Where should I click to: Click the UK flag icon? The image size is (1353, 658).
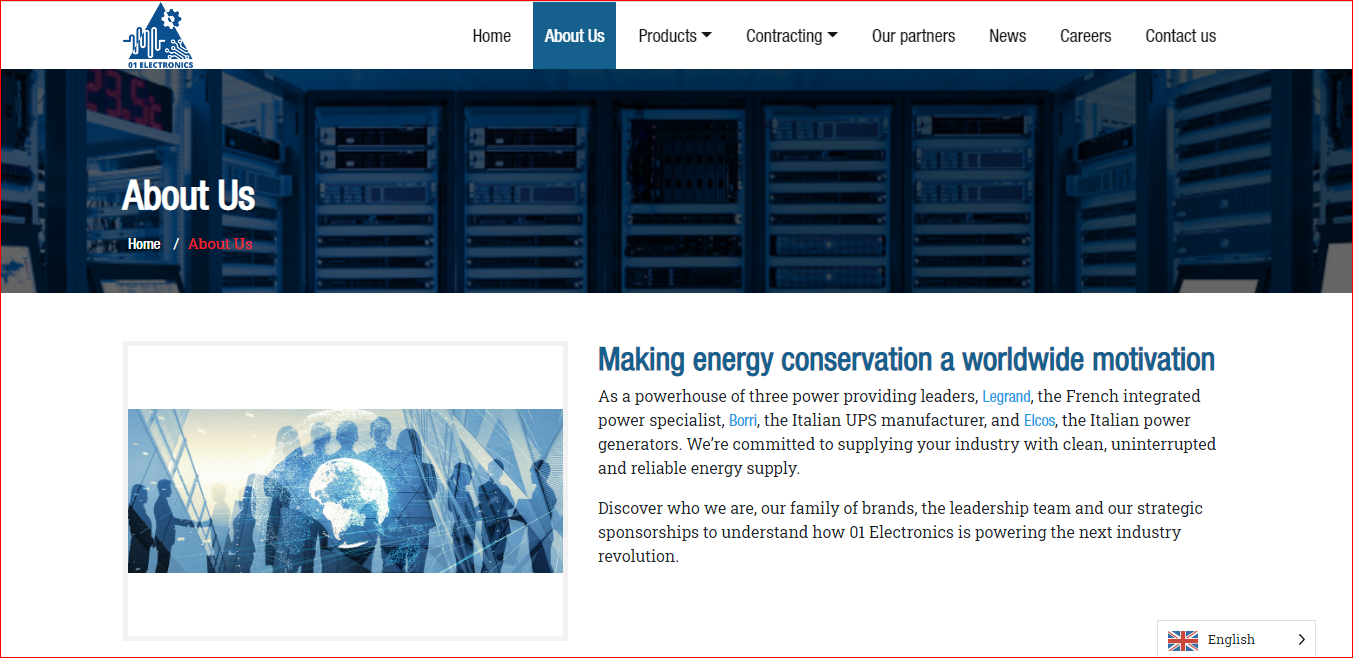tap(1183, 640)
